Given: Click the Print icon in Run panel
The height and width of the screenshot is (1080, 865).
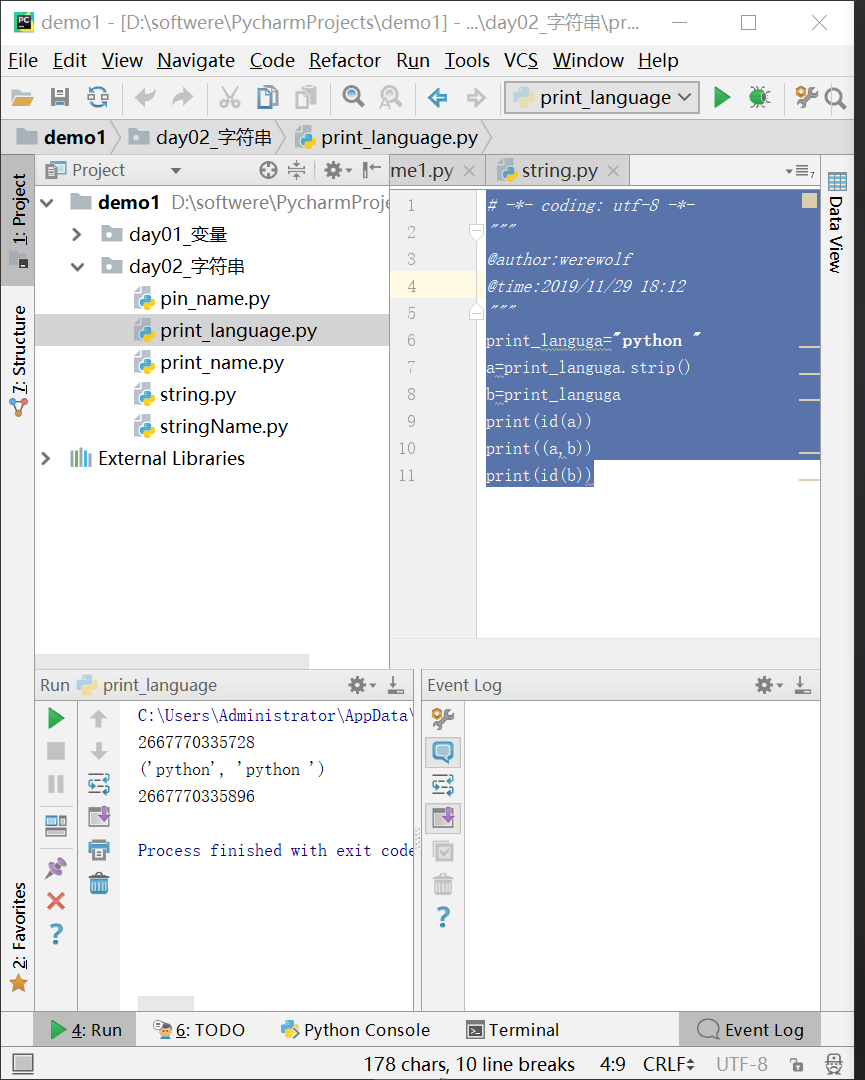Looking at the screenshot, I should click(x=99, y=849).
